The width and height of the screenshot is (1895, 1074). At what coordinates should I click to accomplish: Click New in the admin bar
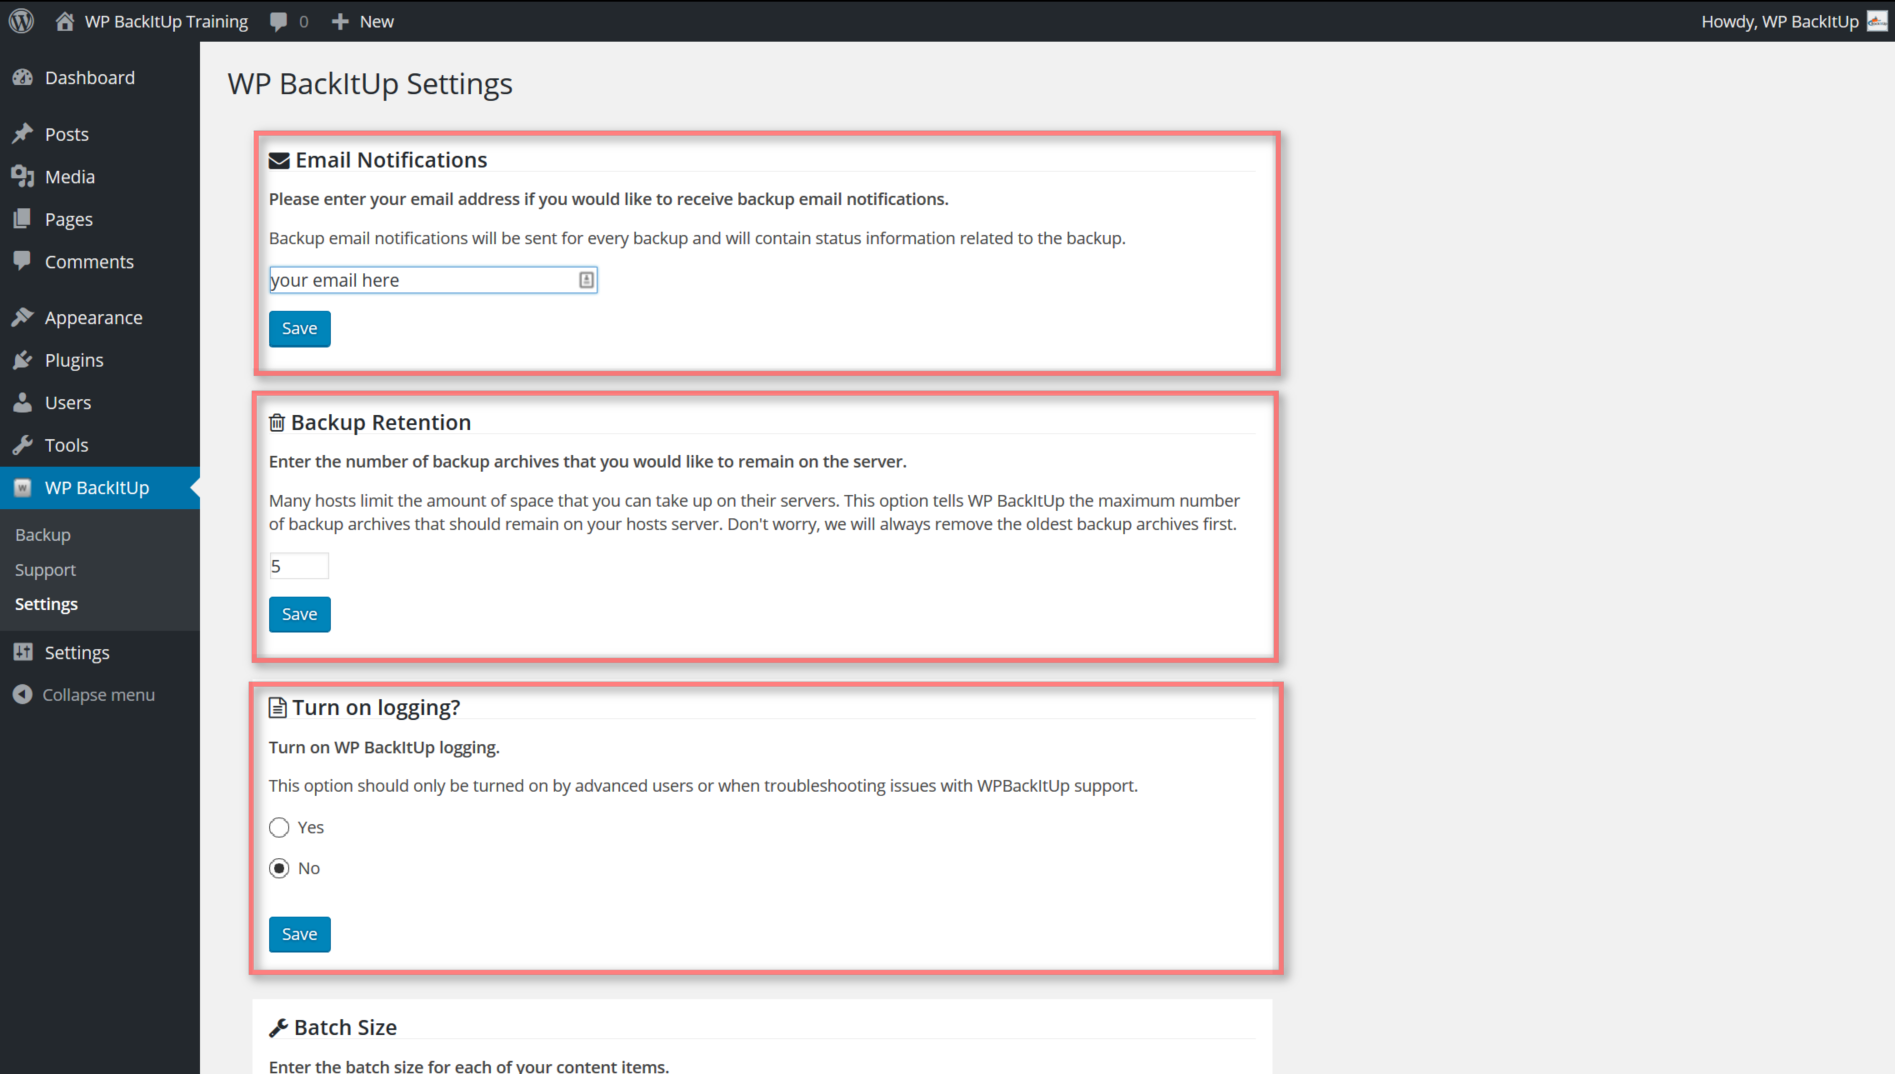click(x=377, y=21)
